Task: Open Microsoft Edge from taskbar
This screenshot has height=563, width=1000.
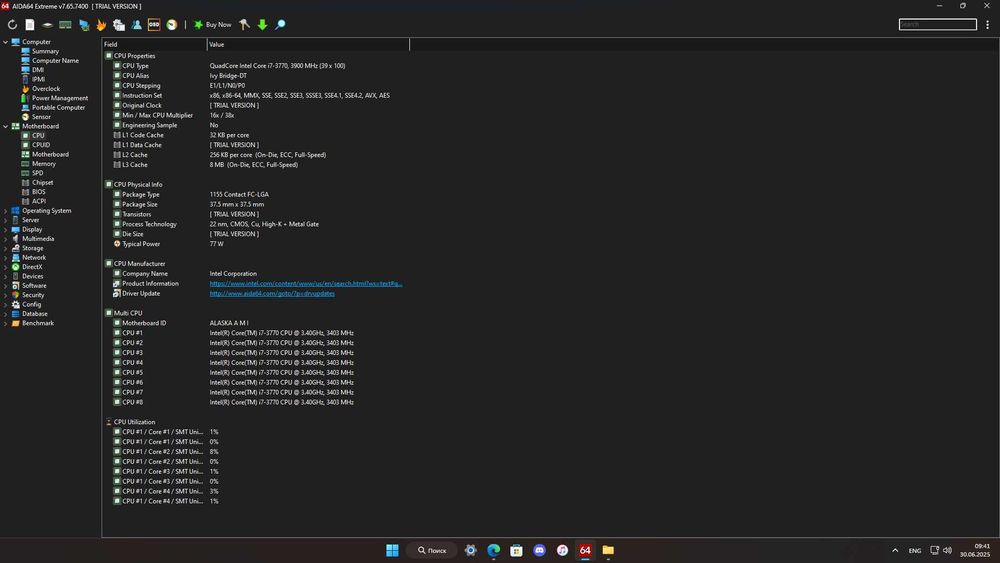Action: [494, 550]
